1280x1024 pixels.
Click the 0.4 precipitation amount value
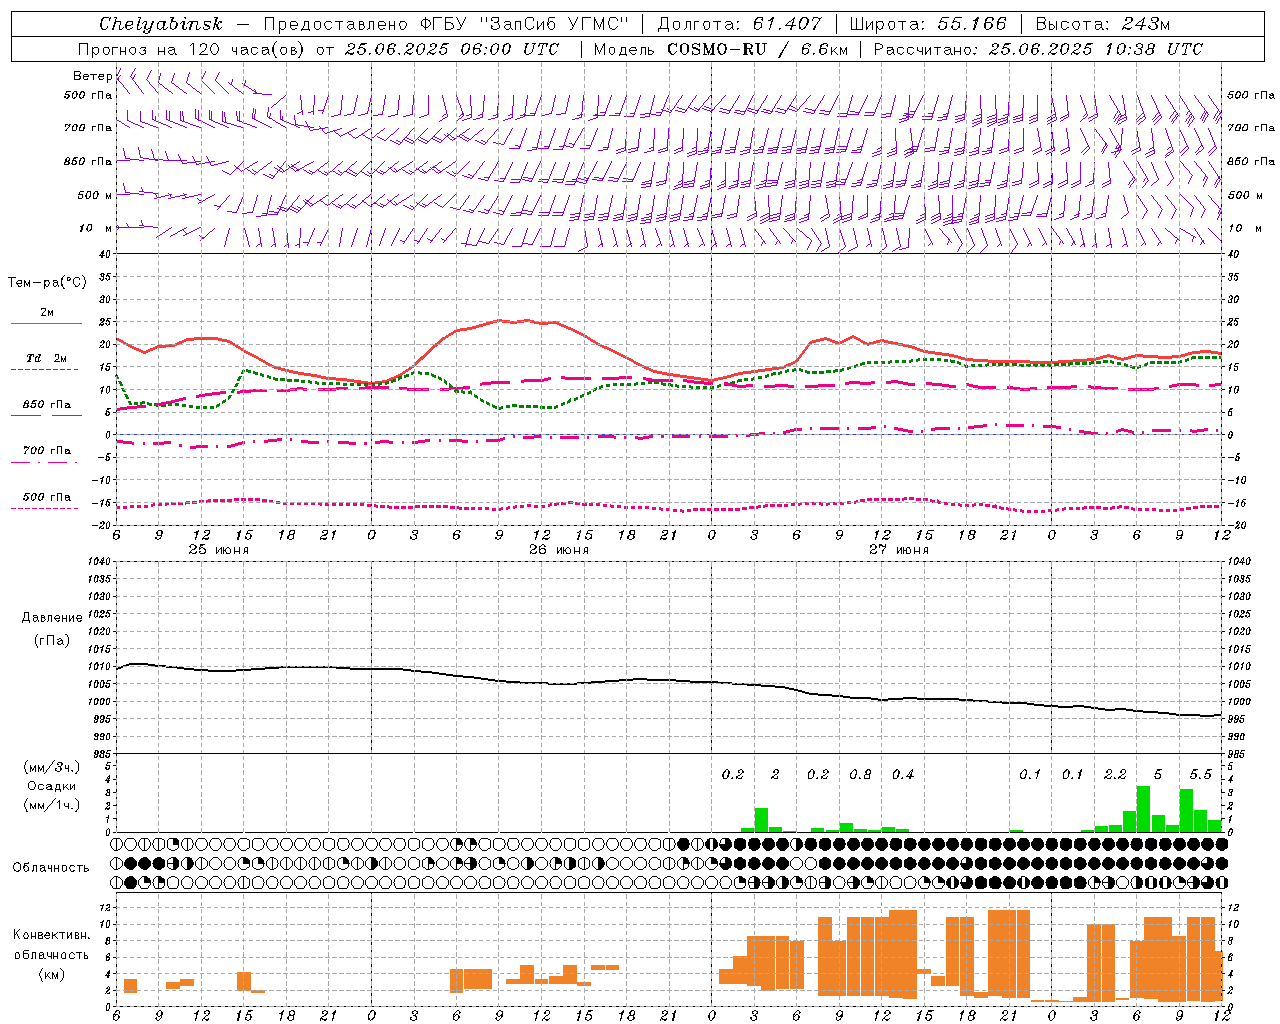point(903,774)
